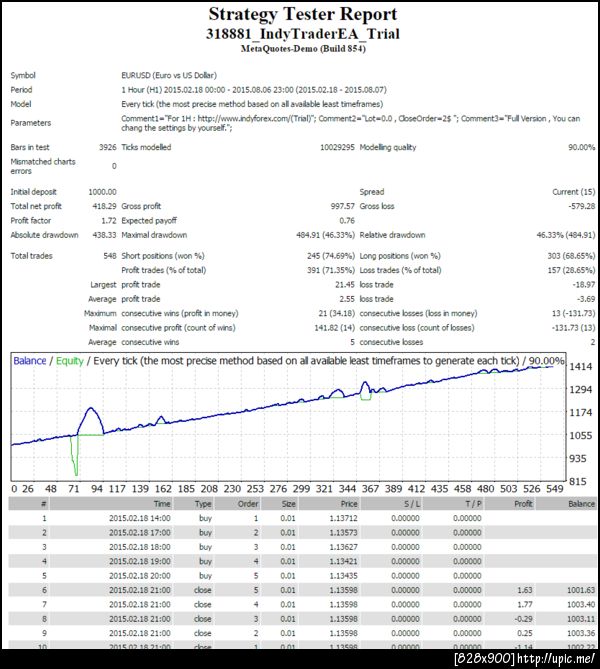Click Short positions value '245 (74.69%)'
This screenshot has height=669, width=600.
(x=331, y=256)
